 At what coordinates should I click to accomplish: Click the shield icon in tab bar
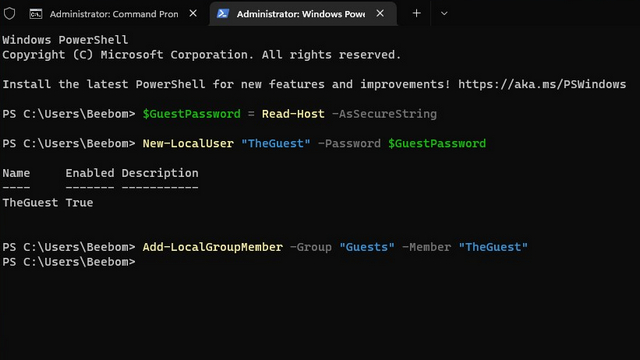coord(9,14)
